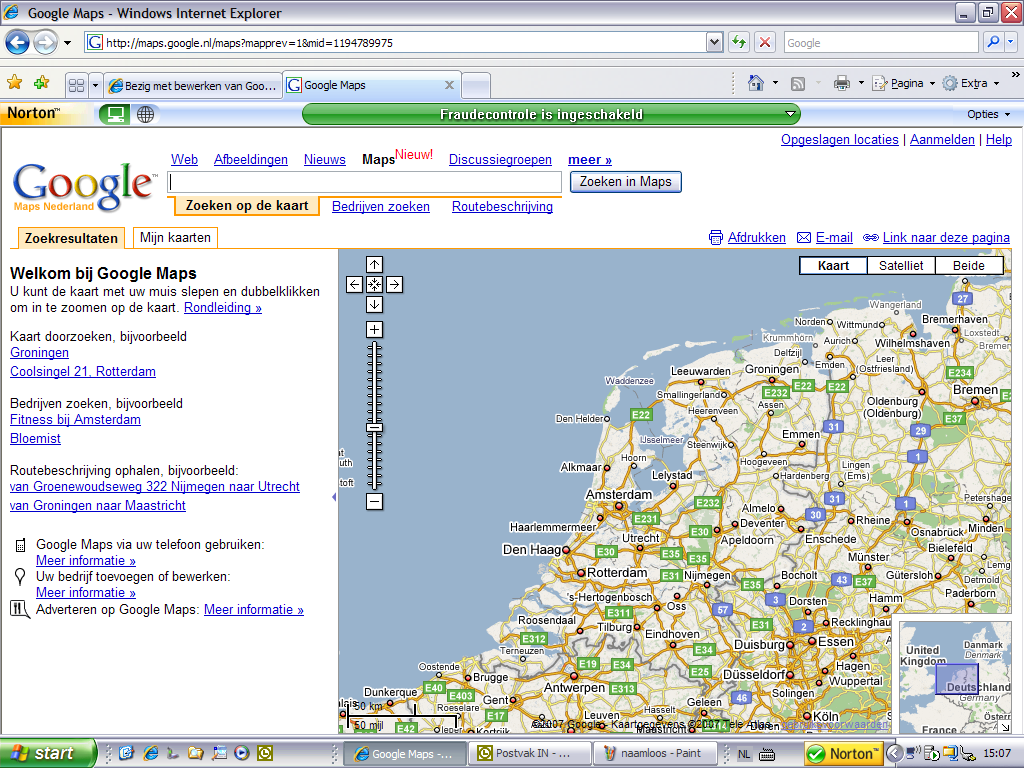This screenshot has width=1024, height=768.
Task: Switch to the 'Bezig met bewerken van Goo...' tab
Action: [193, 86]
